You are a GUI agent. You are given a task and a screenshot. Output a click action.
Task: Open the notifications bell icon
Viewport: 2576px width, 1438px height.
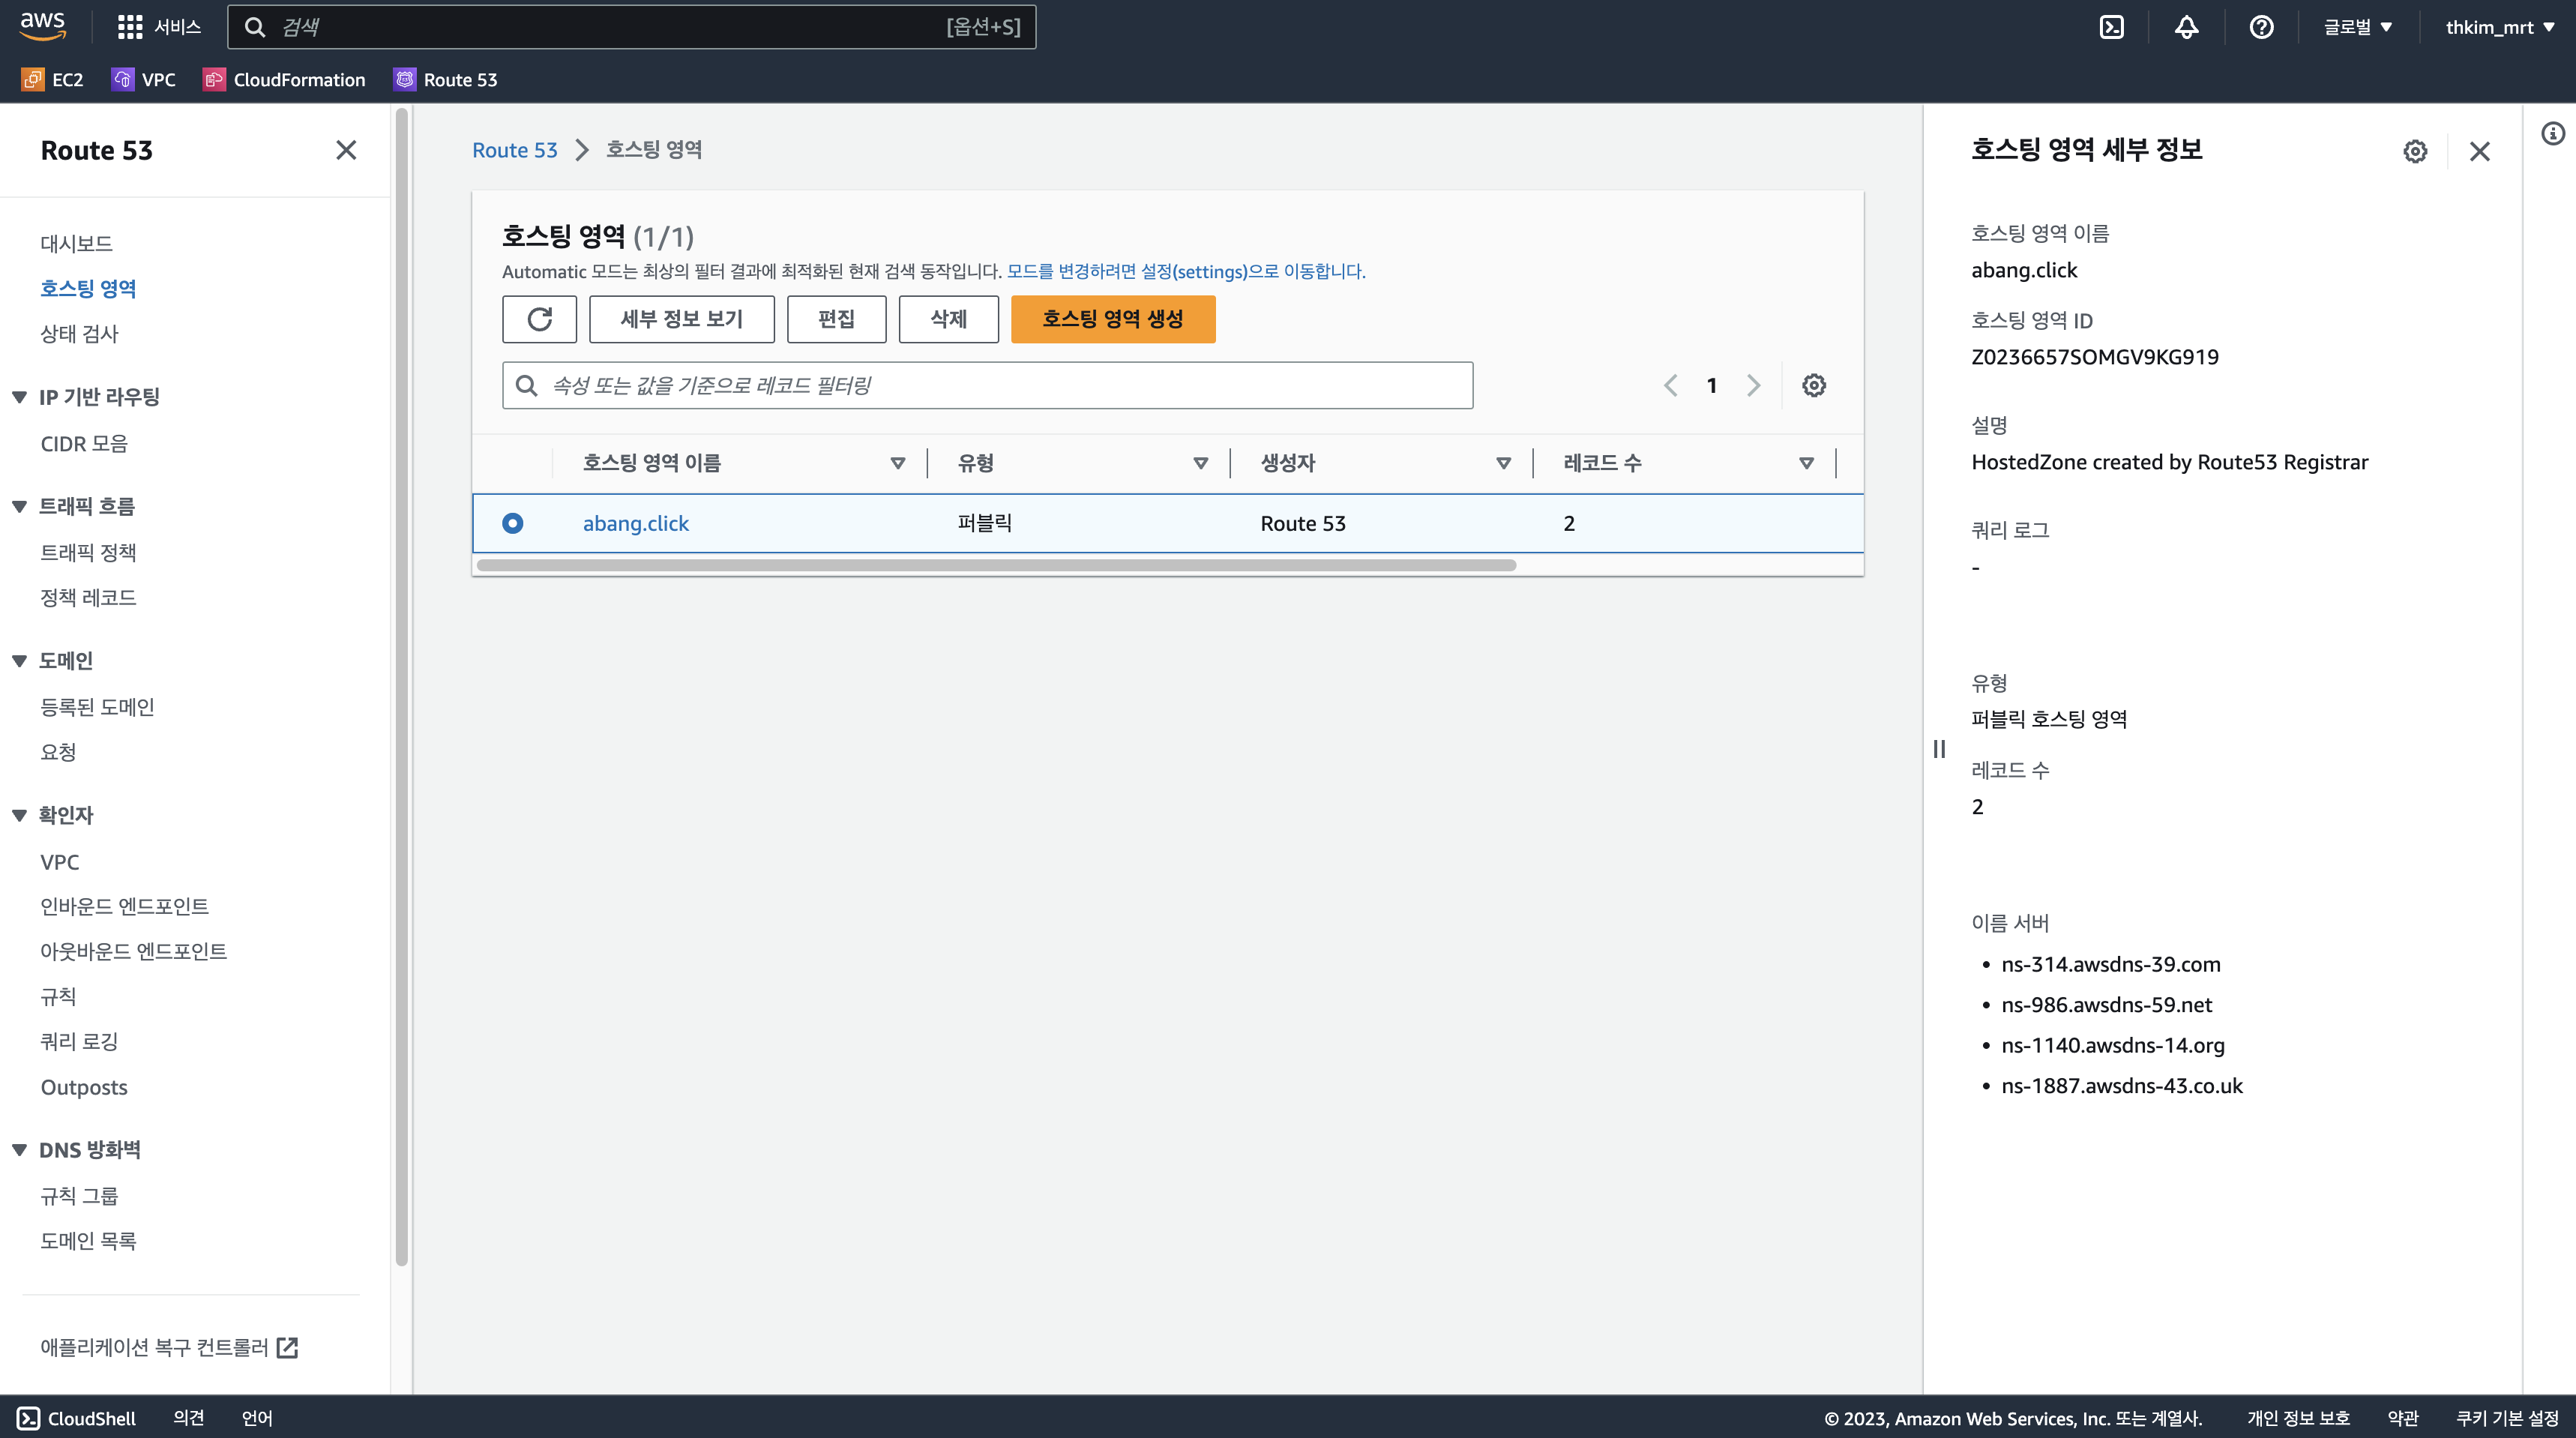click(x=2186, y=27)
